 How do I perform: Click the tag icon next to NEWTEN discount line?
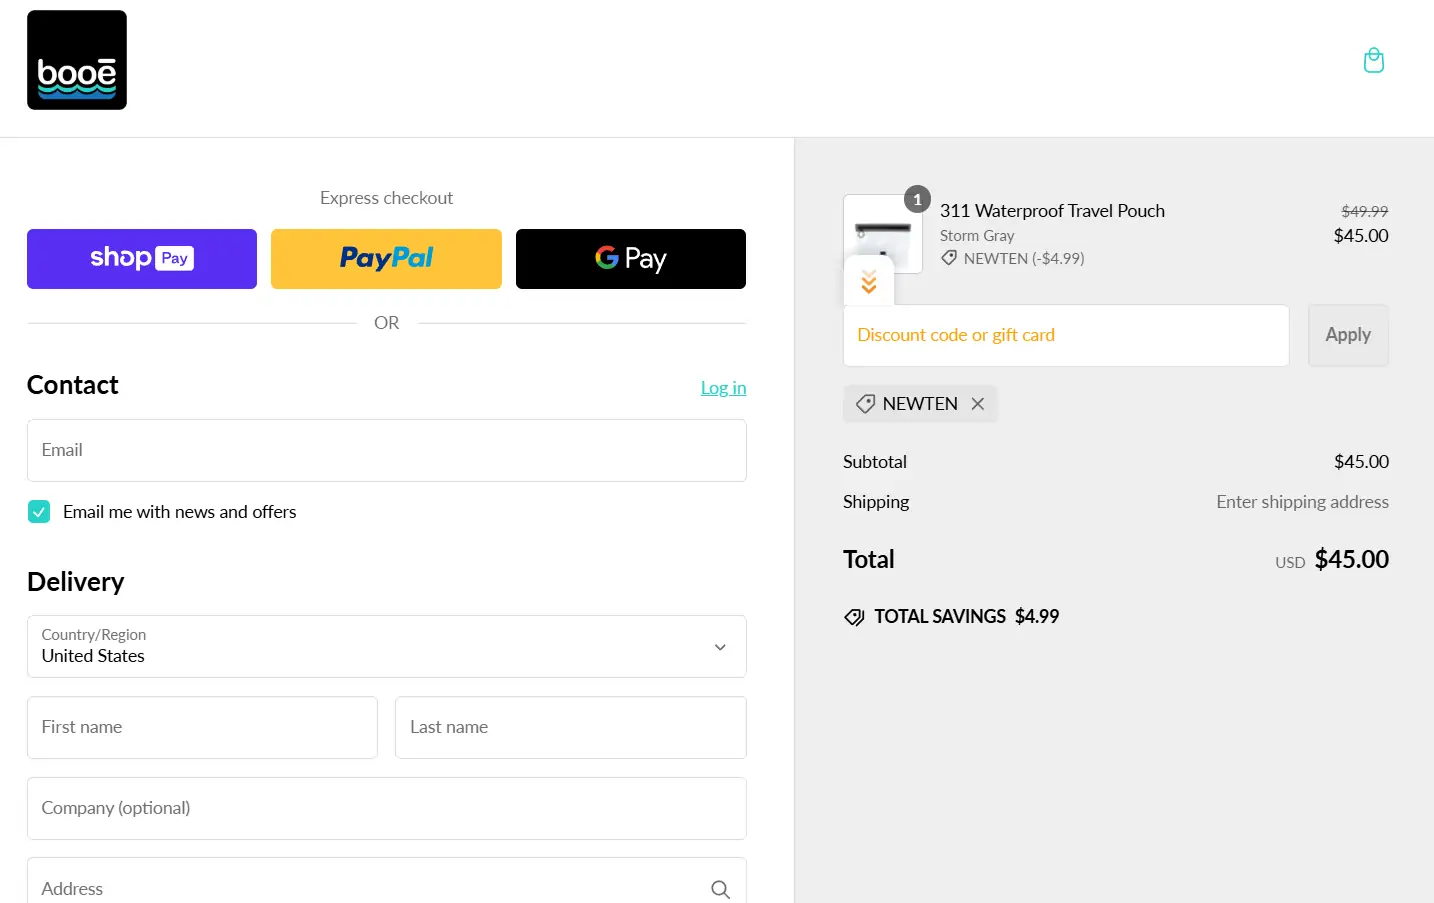pyautogui.click(x=948, y=258)
